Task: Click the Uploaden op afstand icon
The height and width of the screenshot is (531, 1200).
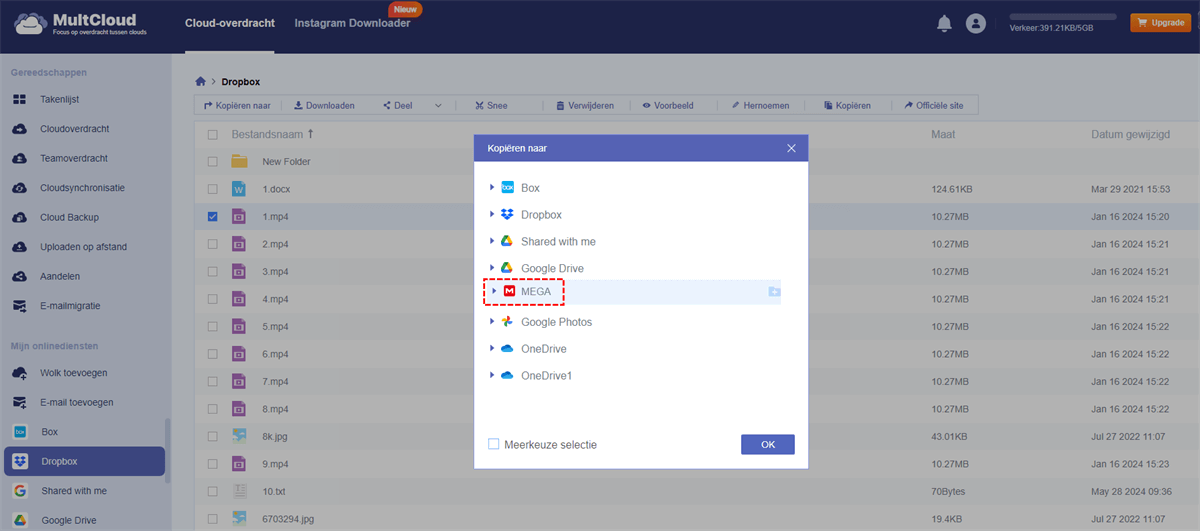Action: tap(20, 247)
